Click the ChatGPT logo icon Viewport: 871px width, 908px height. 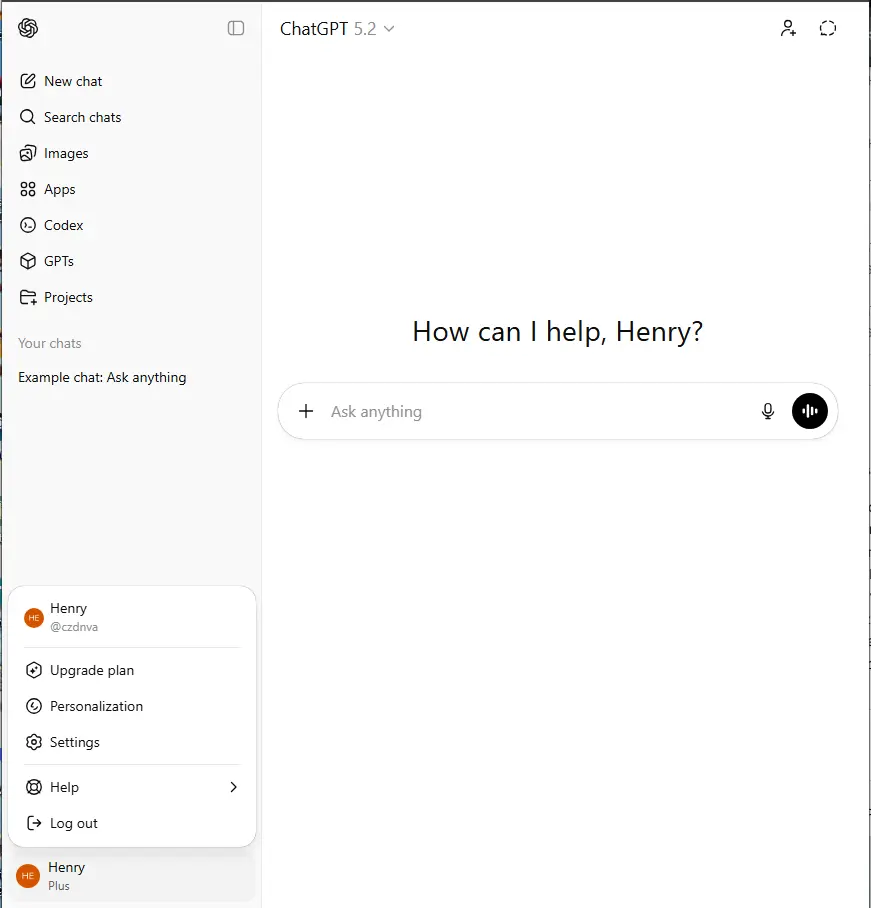pyautogui.click(x=28, y=28)
